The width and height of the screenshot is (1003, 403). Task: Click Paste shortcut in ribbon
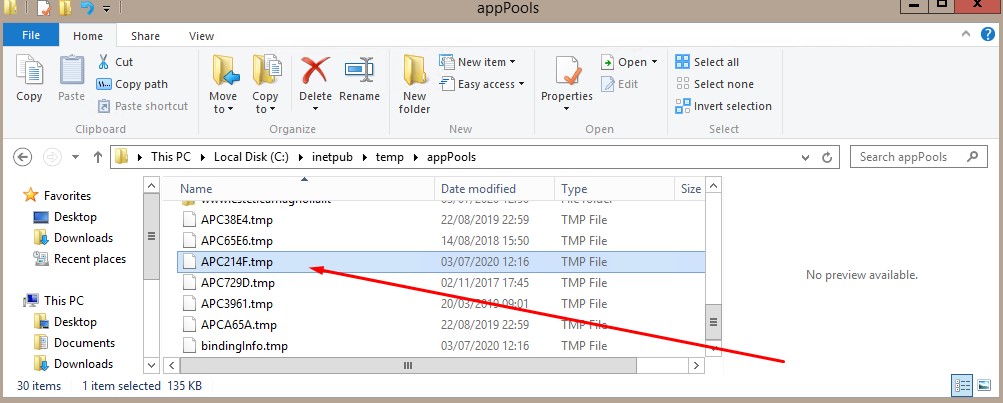143,106
